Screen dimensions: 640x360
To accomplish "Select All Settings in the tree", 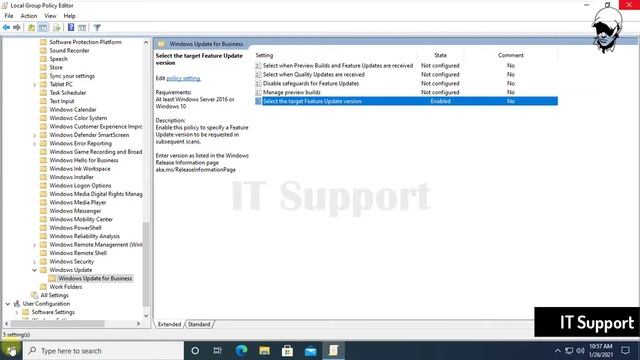I will point(54,295).
